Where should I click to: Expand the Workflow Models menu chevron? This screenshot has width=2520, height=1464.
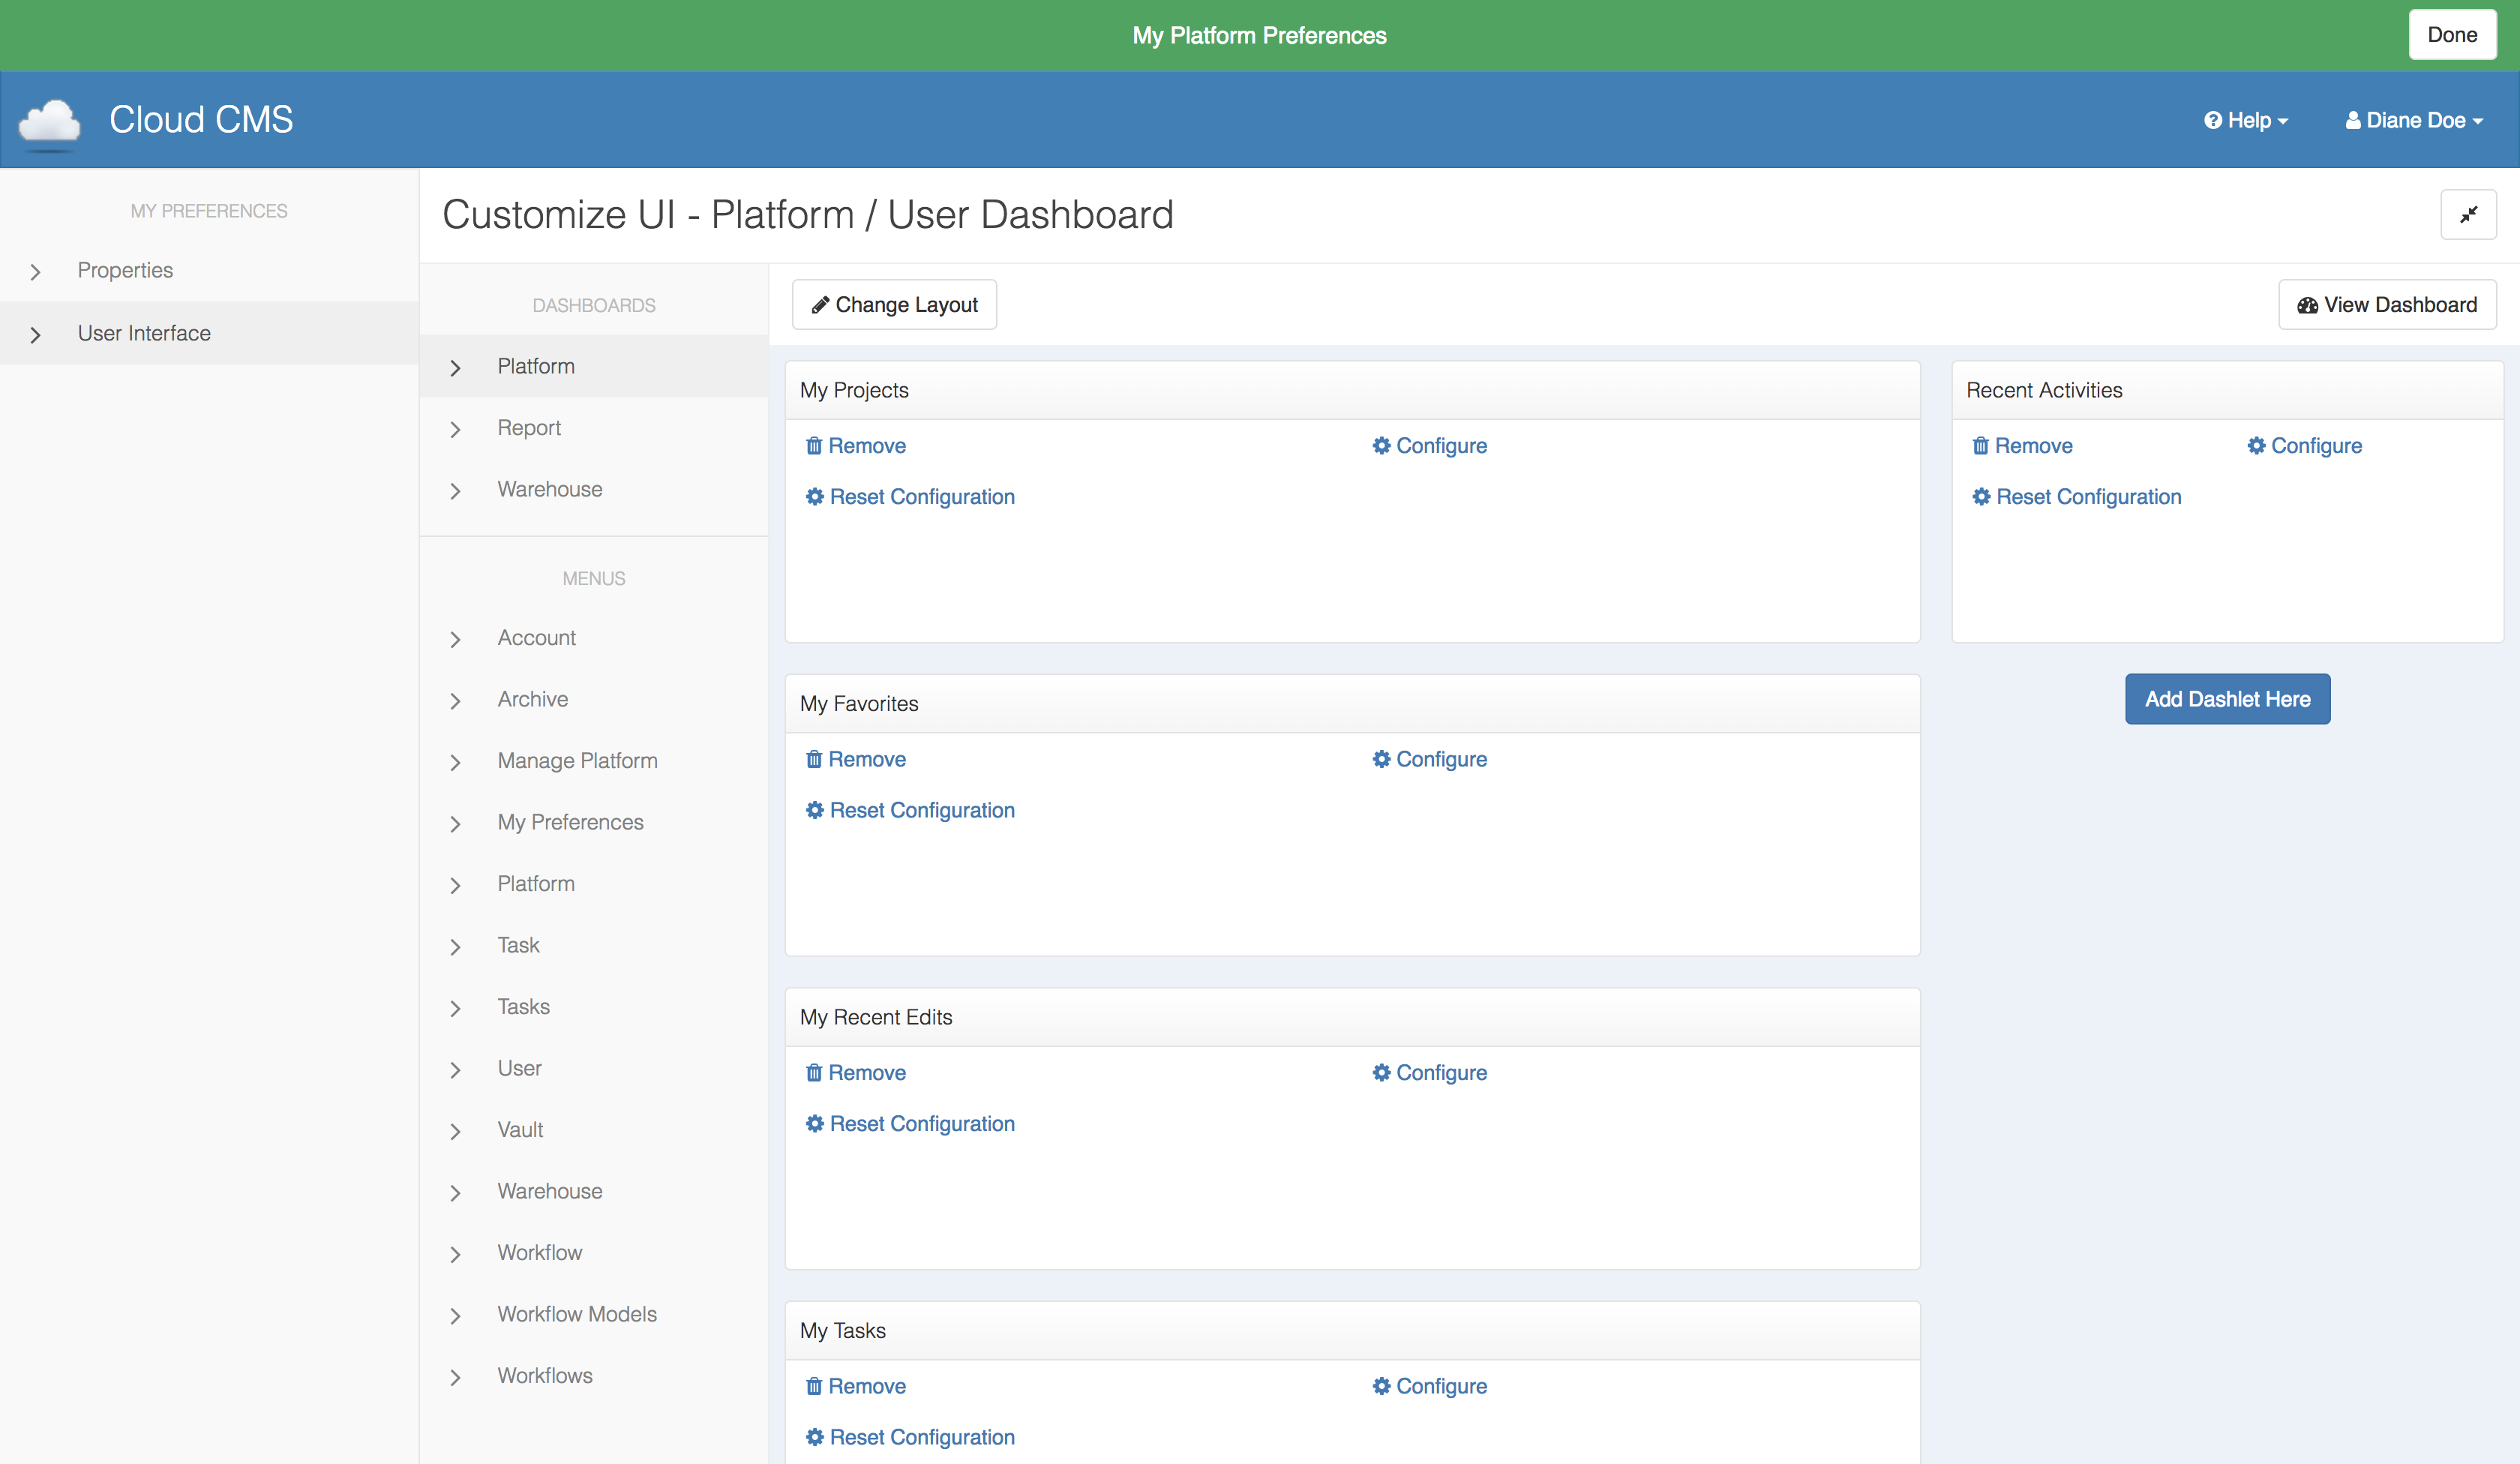(x=456, y=1315)
